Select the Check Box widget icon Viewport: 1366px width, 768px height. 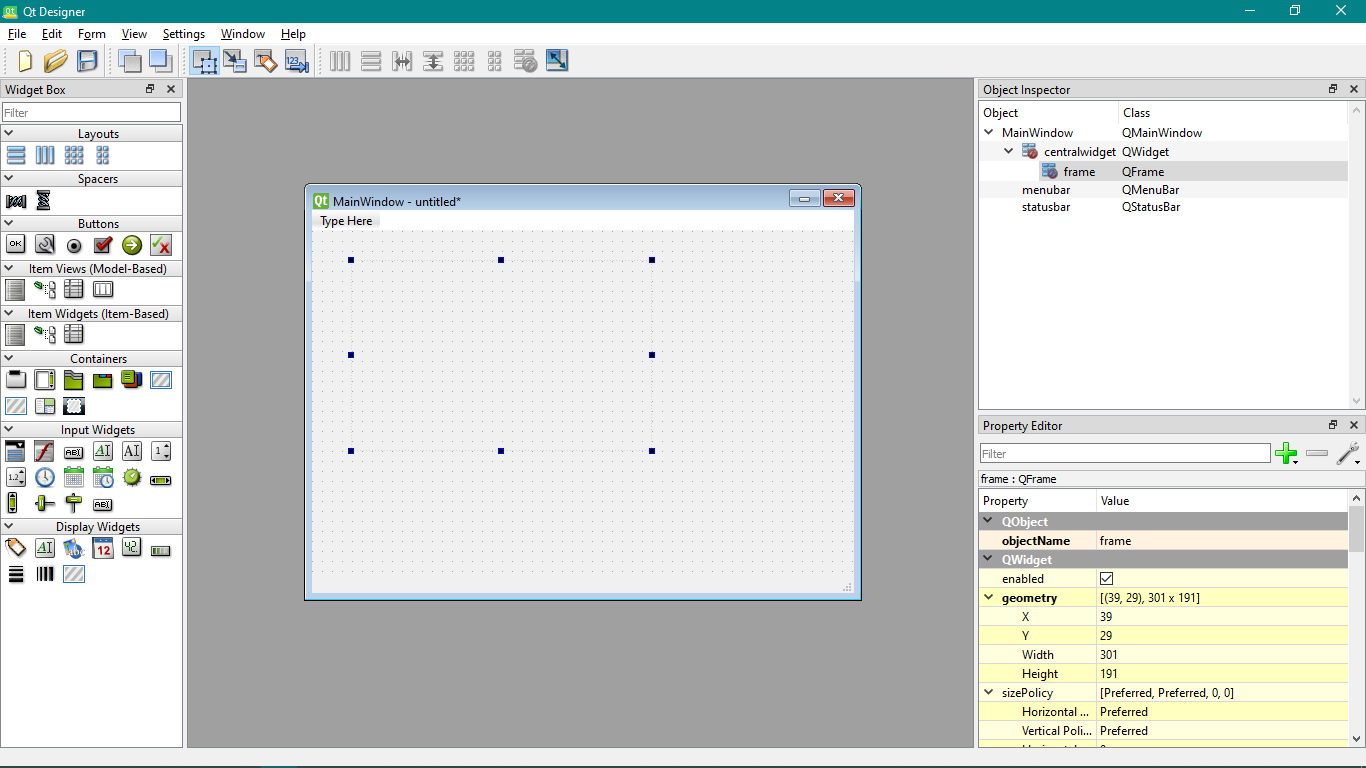click(103, 245)
